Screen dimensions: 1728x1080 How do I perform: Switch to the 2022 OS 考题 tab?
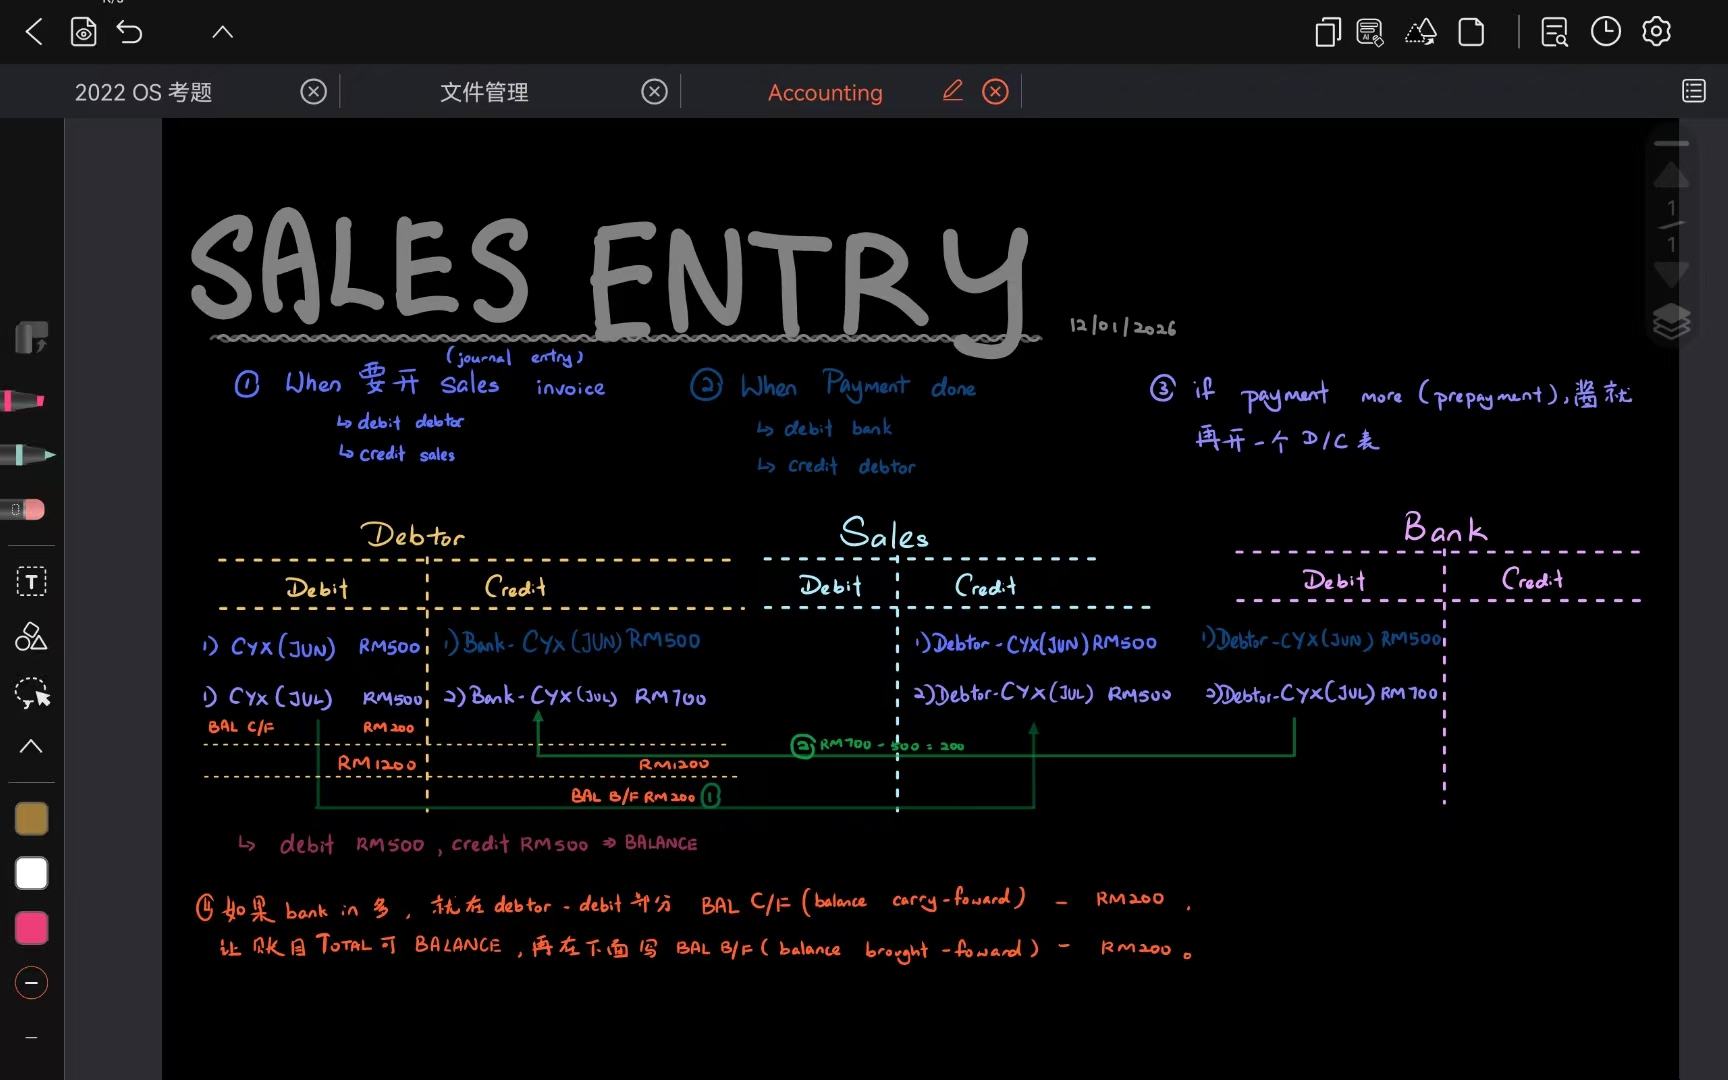click(x=144, y=93)
